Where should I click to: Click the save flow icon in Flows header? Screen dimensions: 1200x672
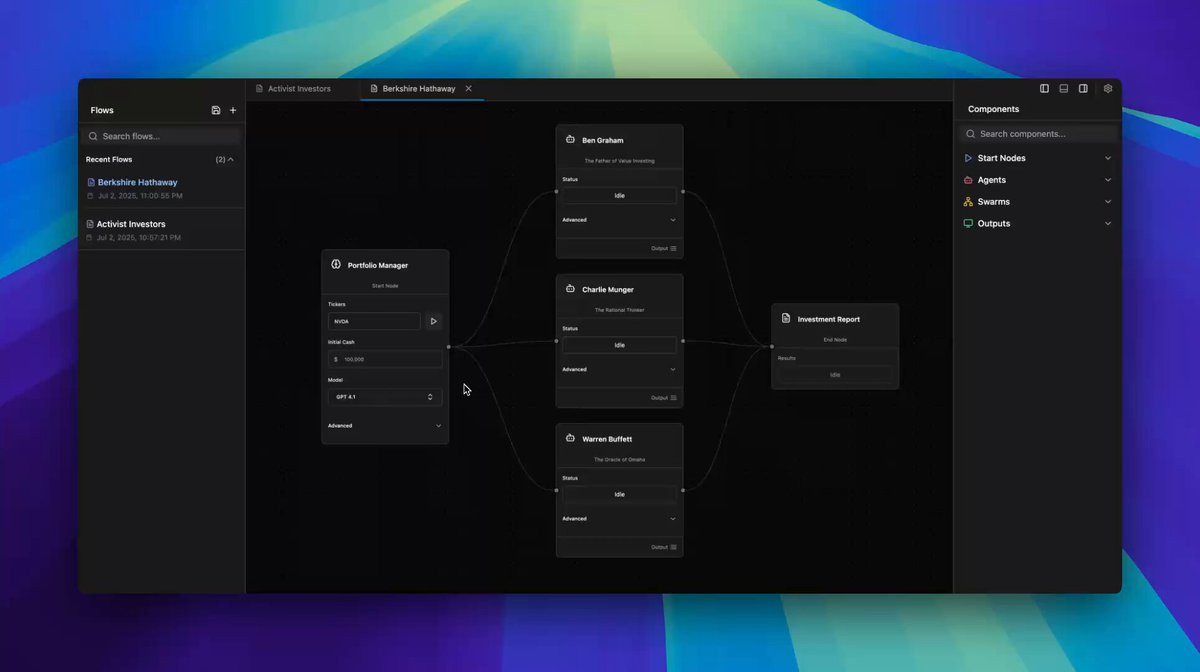(216, 110)
